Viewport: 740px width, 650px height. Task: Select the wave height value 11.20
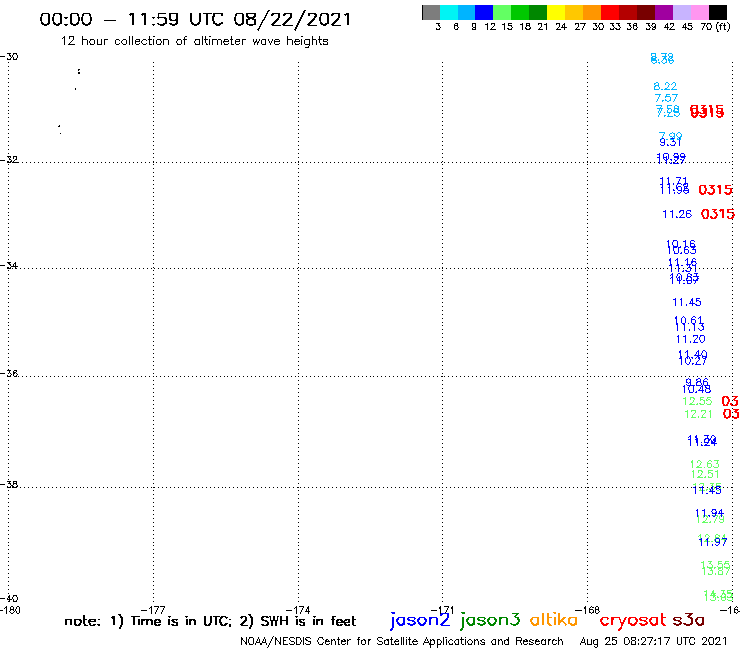pyautogui.click(x=690, y=339)
